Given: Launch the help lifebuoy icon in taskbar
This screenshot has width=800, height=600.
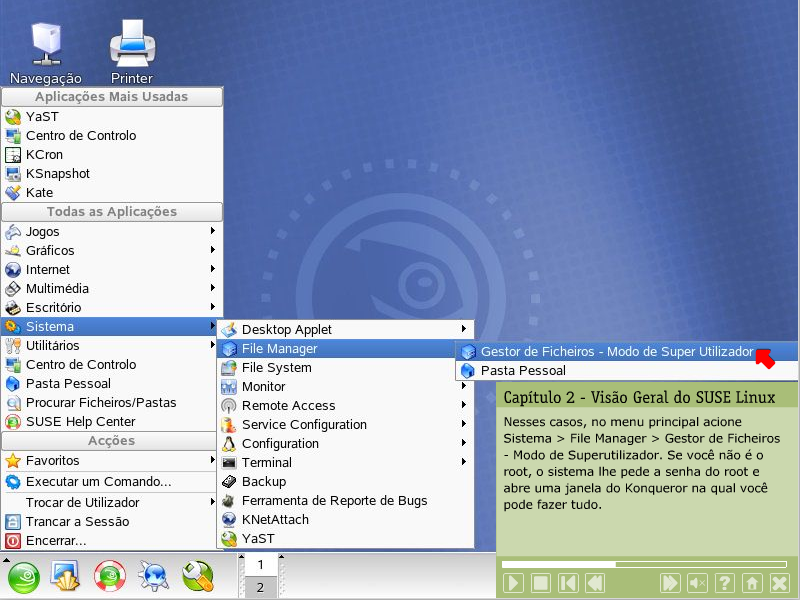Looking at the screenshot, I should (109, 576).
